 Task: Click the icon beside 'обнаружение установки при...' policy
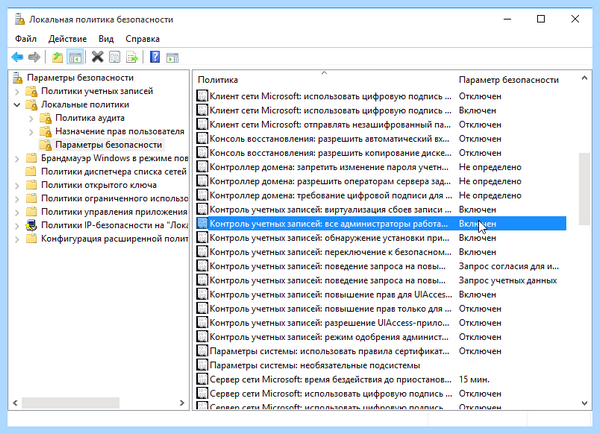(x=202, y=238)
